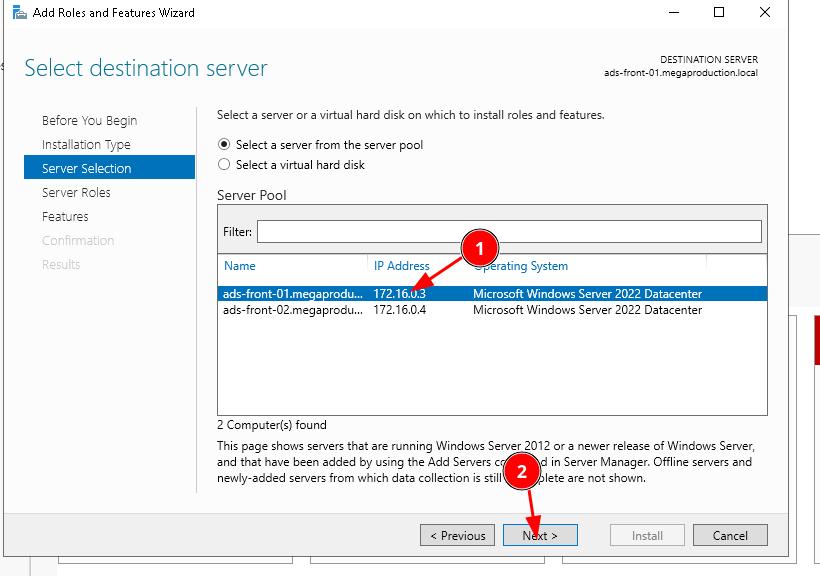Screen dimensions: 820x576
Task: Open the Features step in sidebar
Action: (x=65, y=217)
